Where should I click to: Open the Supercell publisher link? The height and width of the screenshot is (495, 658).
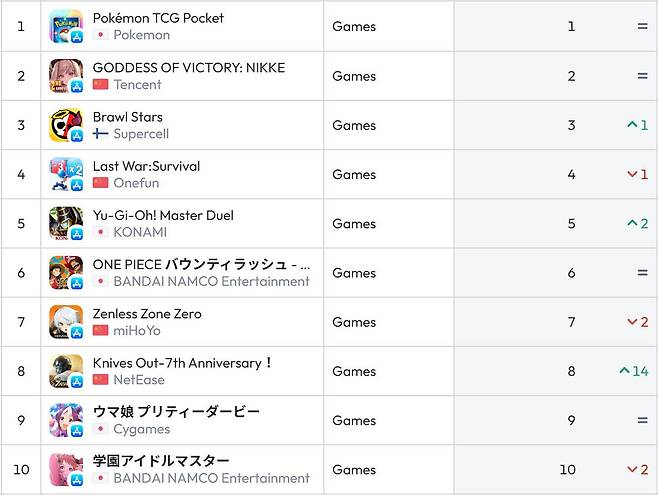141,134
